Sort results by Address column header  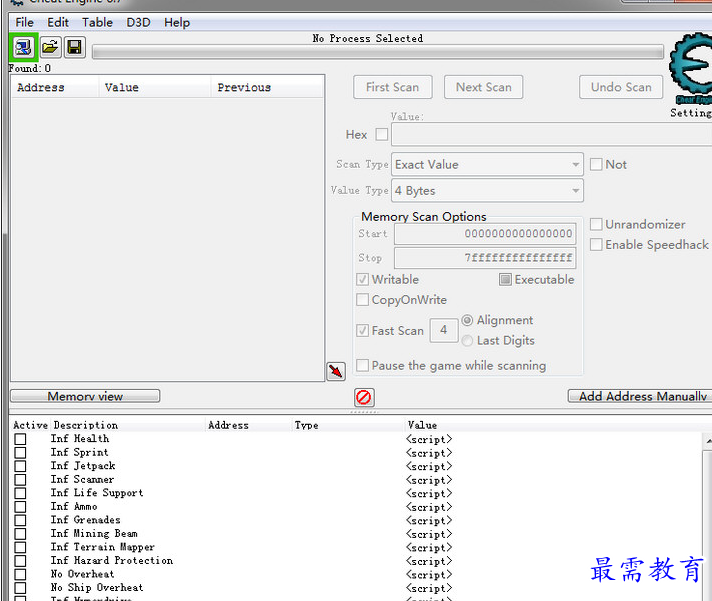[x=54, y=87]
